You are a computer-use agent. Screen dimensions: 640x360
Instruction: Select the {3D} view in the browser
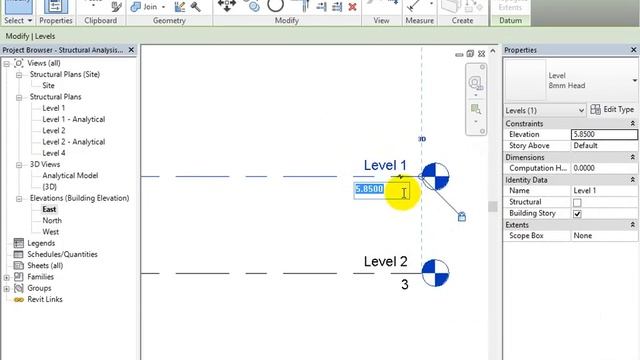click(49, 187)
